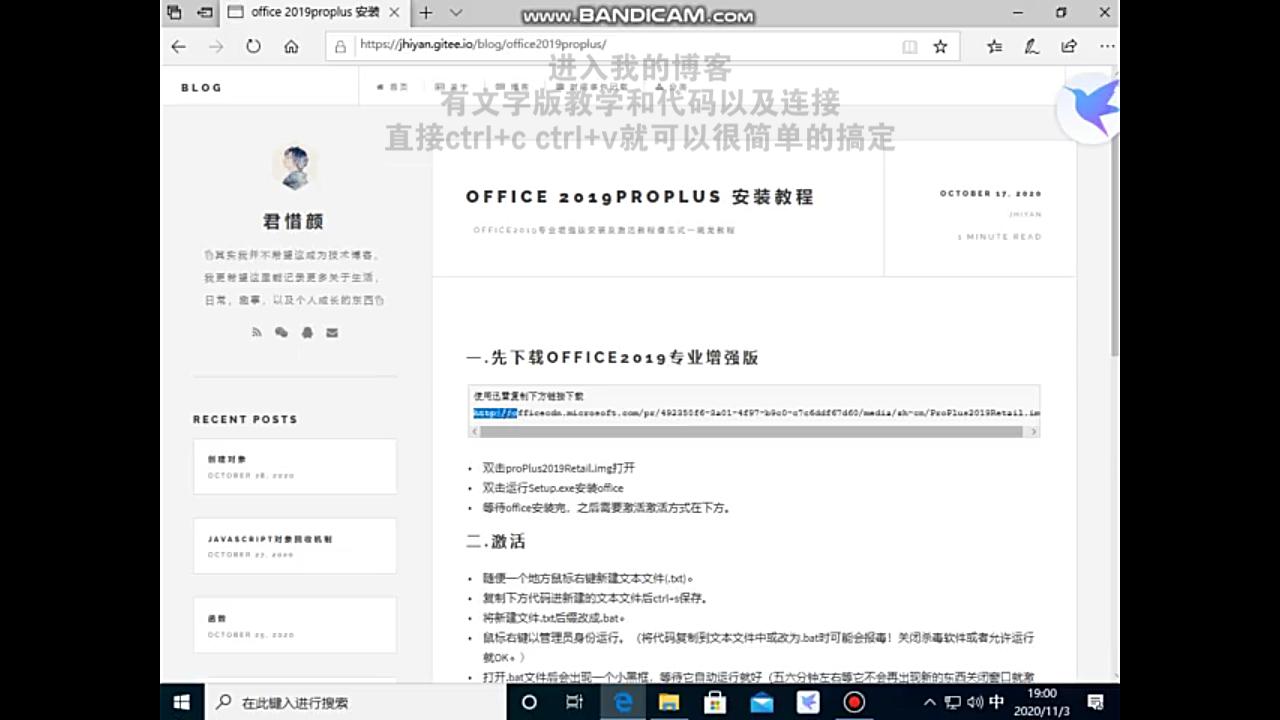Activate Edge reading view icon in address bar
The width and height of the screenshot is (1280, 720).
pyautogui.click(x=909, y=46)
